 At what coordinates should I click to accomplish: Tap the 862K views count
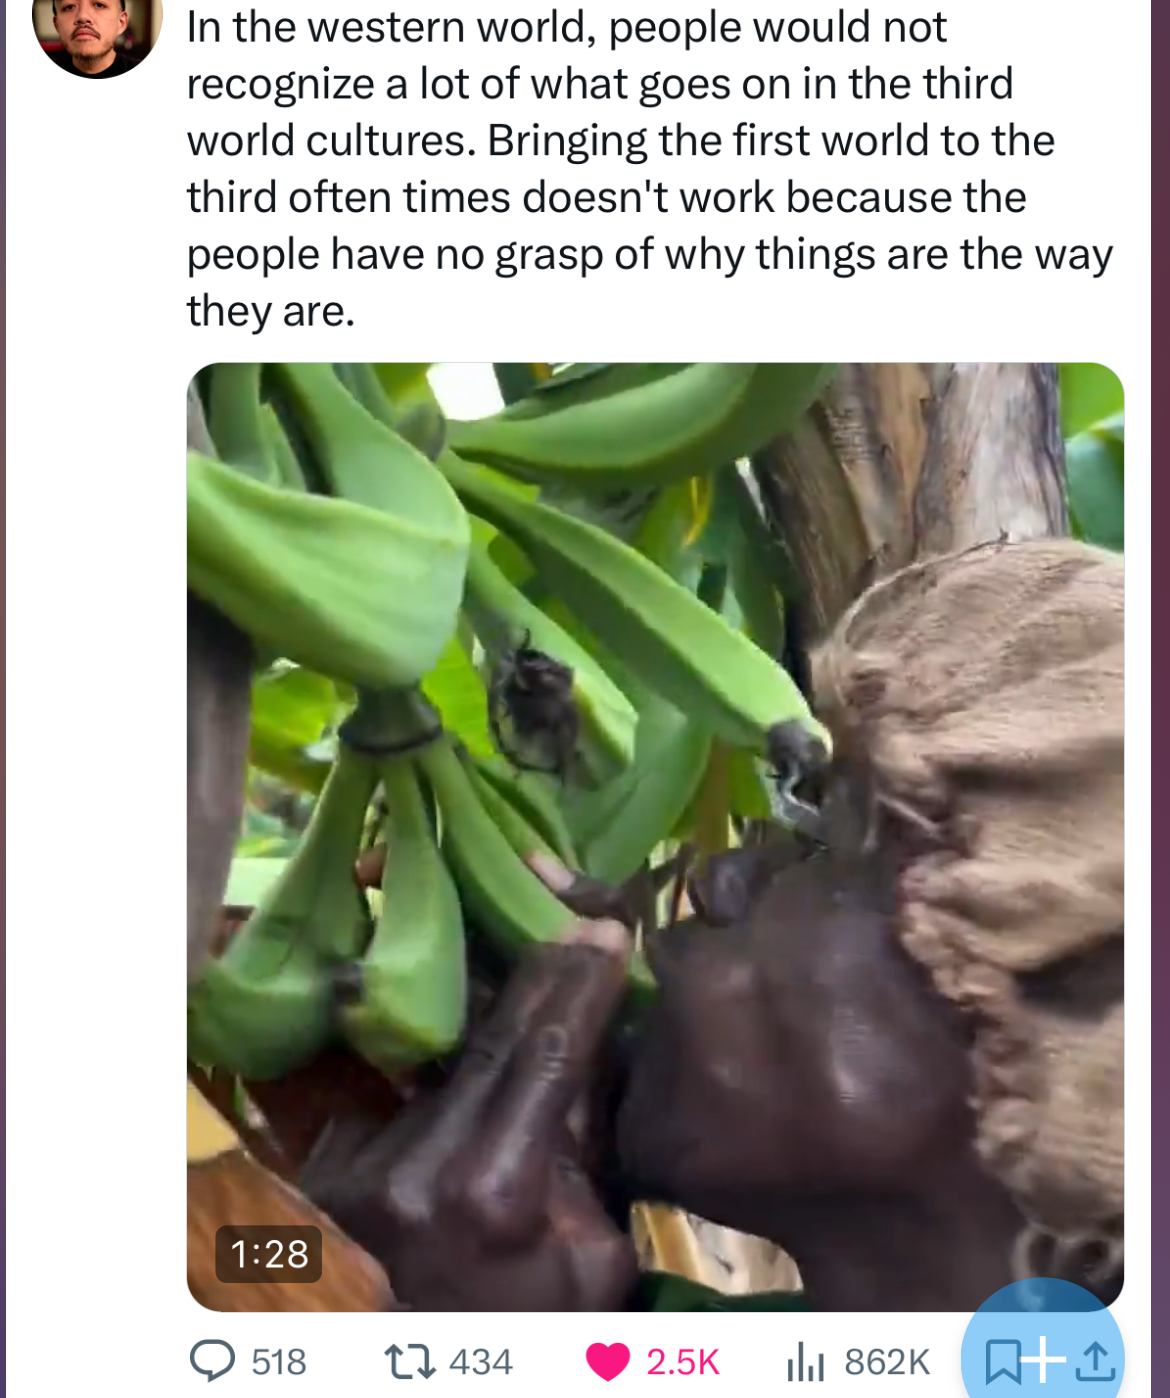point(887,1362)
